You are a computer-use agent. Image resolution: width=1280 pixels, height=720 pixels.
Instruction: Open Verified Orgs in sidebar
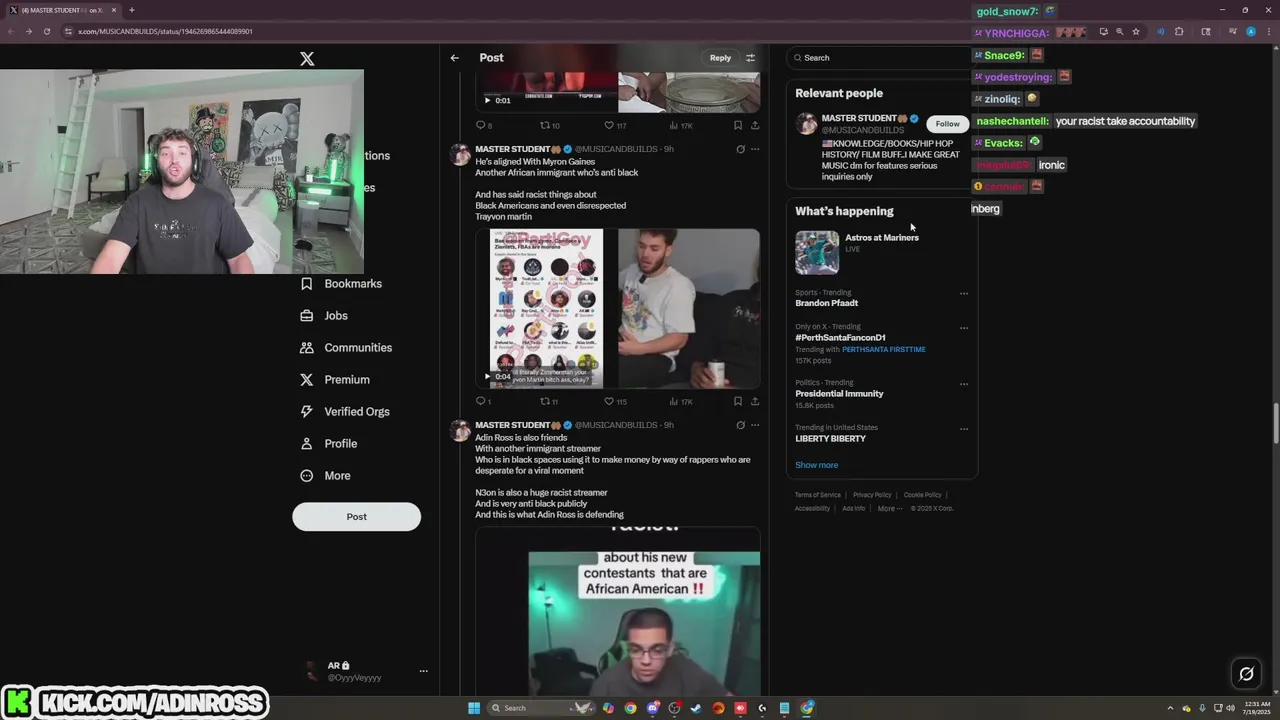[x=344, y=412]
